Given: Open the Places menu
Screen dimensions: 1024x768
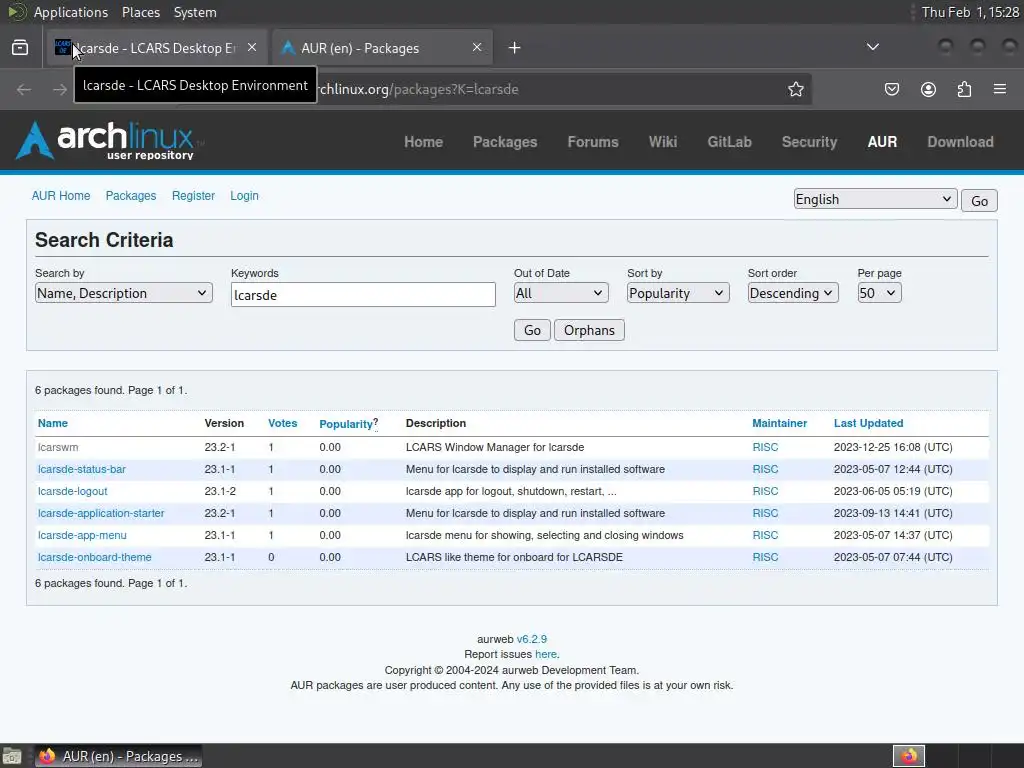Looking at the screenshot, I should point(140,12).
